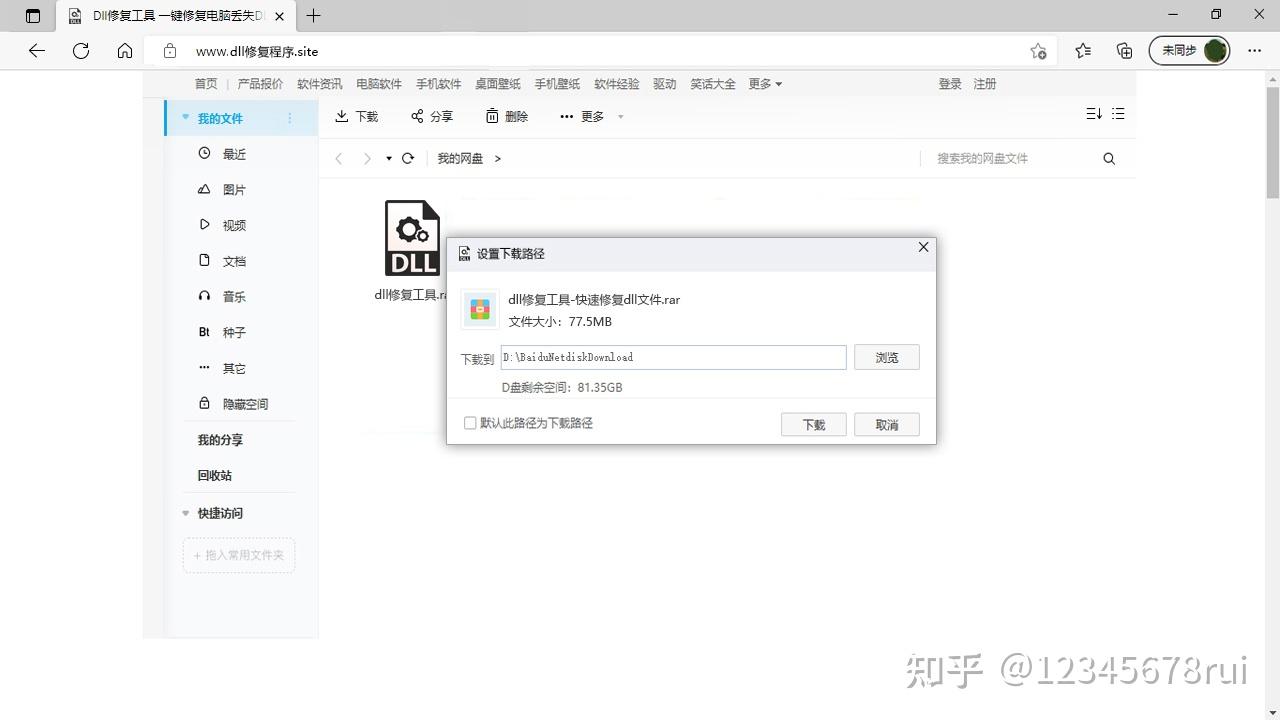
Task: Open 我的分享 in the sidebar
Action: pos(220,440)
